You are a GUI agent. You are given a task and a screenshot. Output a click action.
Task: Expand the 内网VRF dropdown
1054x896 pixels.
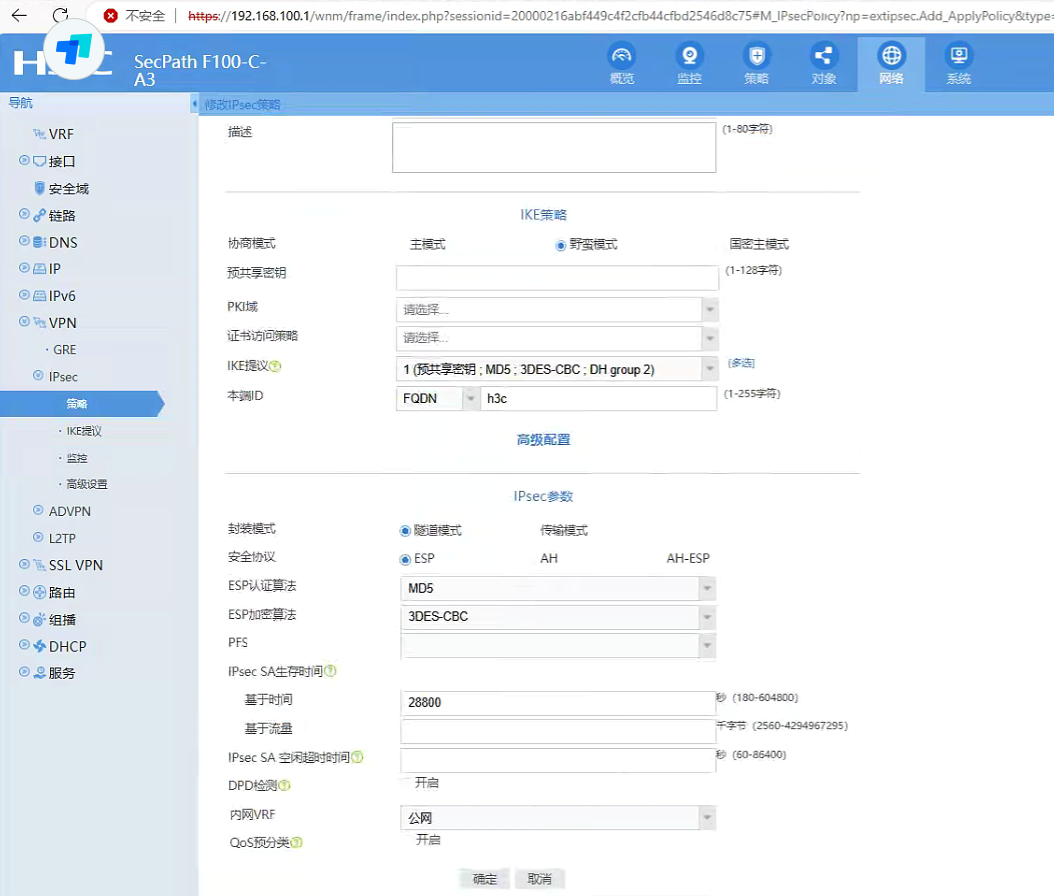click(557, 818)
